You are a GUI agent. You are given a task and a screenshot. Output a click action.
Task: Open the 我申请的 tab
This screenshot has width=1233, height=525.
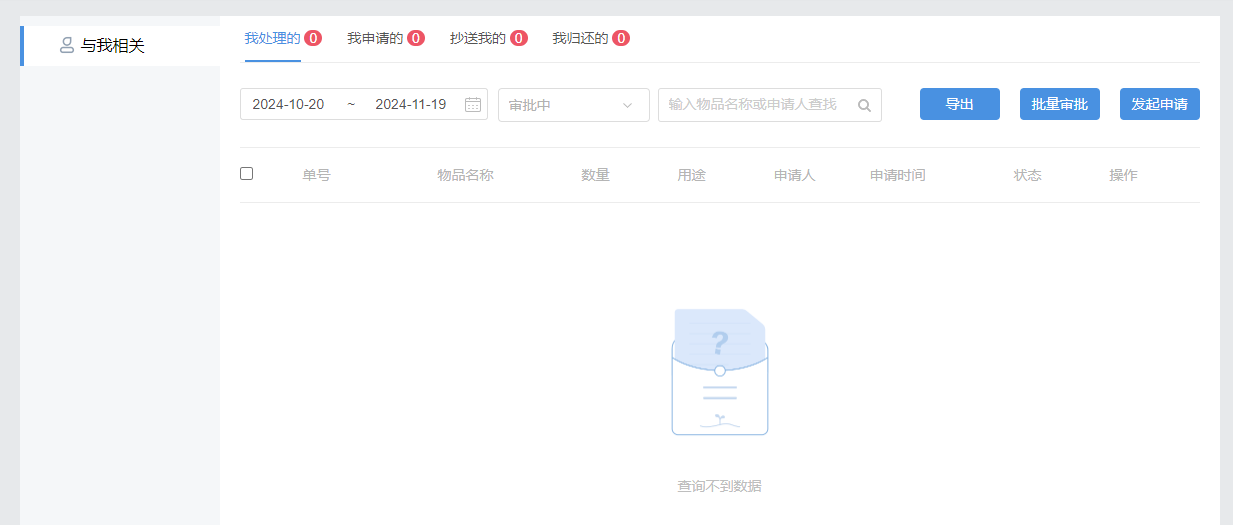375,38
